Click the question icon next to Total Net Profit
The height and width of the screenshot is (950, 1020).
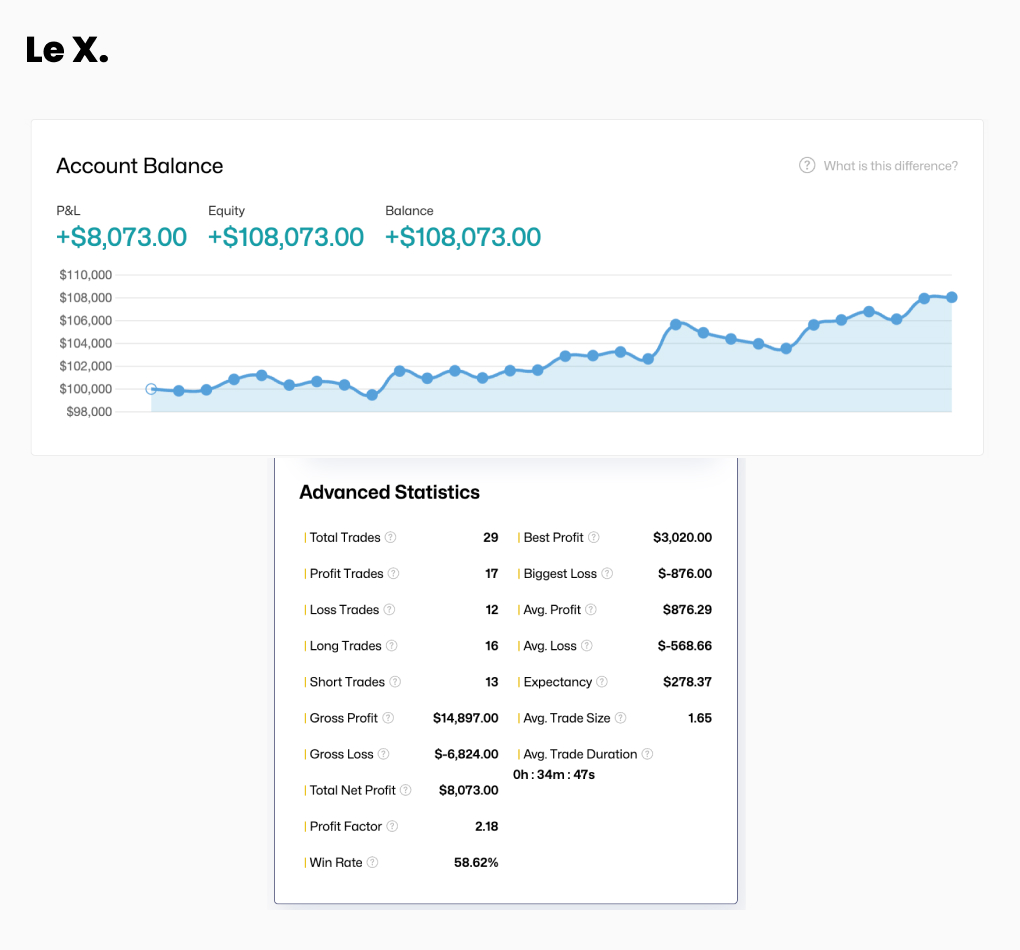coord(406,790)
